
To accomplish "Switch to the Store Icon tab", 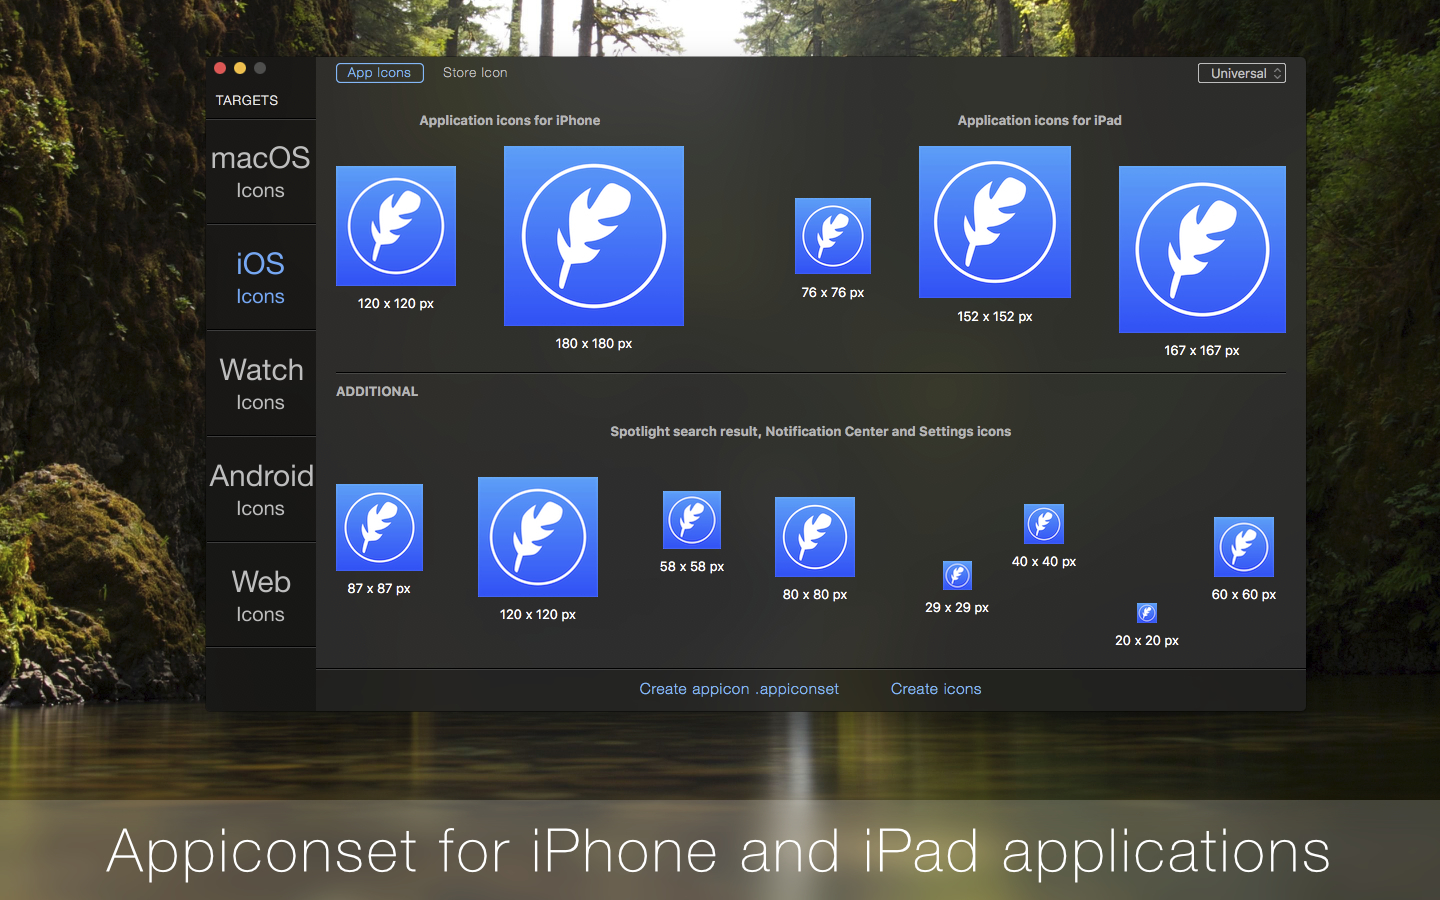I will 474,72.
